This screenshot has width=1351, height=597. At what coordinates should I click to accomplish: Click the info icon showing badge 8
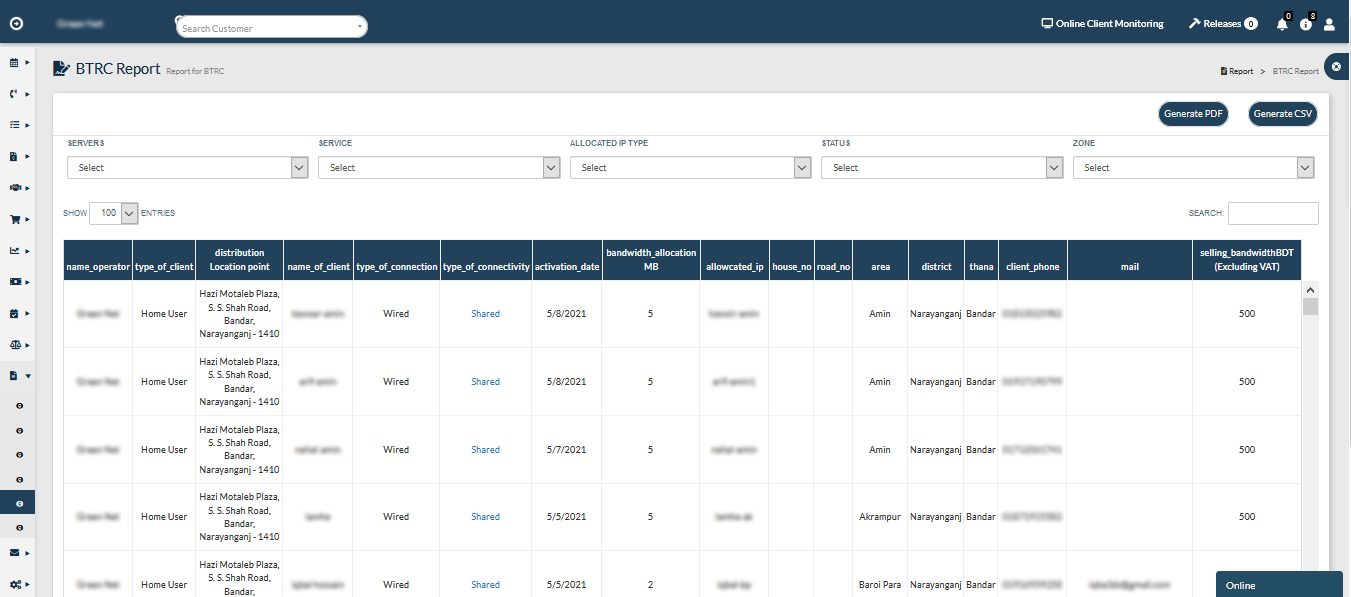coord(1306,24)
